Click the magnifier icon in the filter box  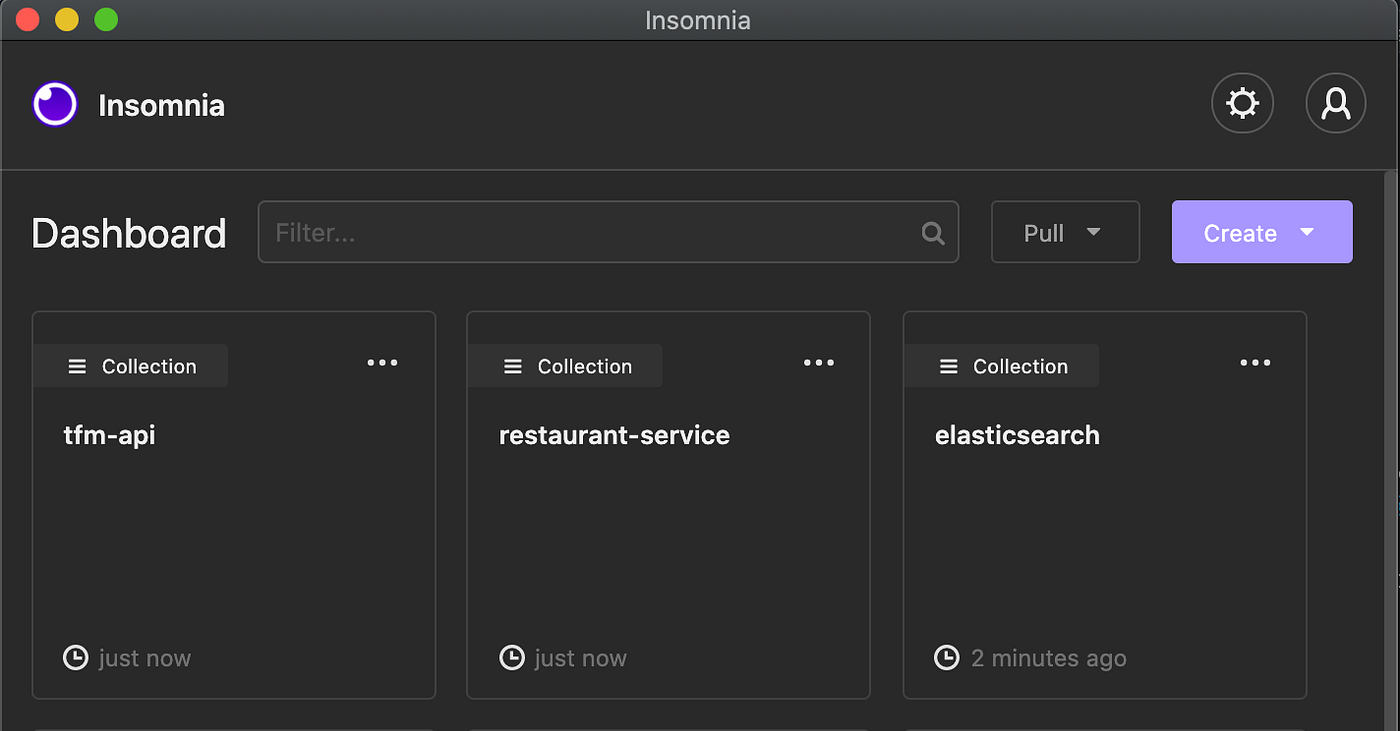(x=932, y=233)
